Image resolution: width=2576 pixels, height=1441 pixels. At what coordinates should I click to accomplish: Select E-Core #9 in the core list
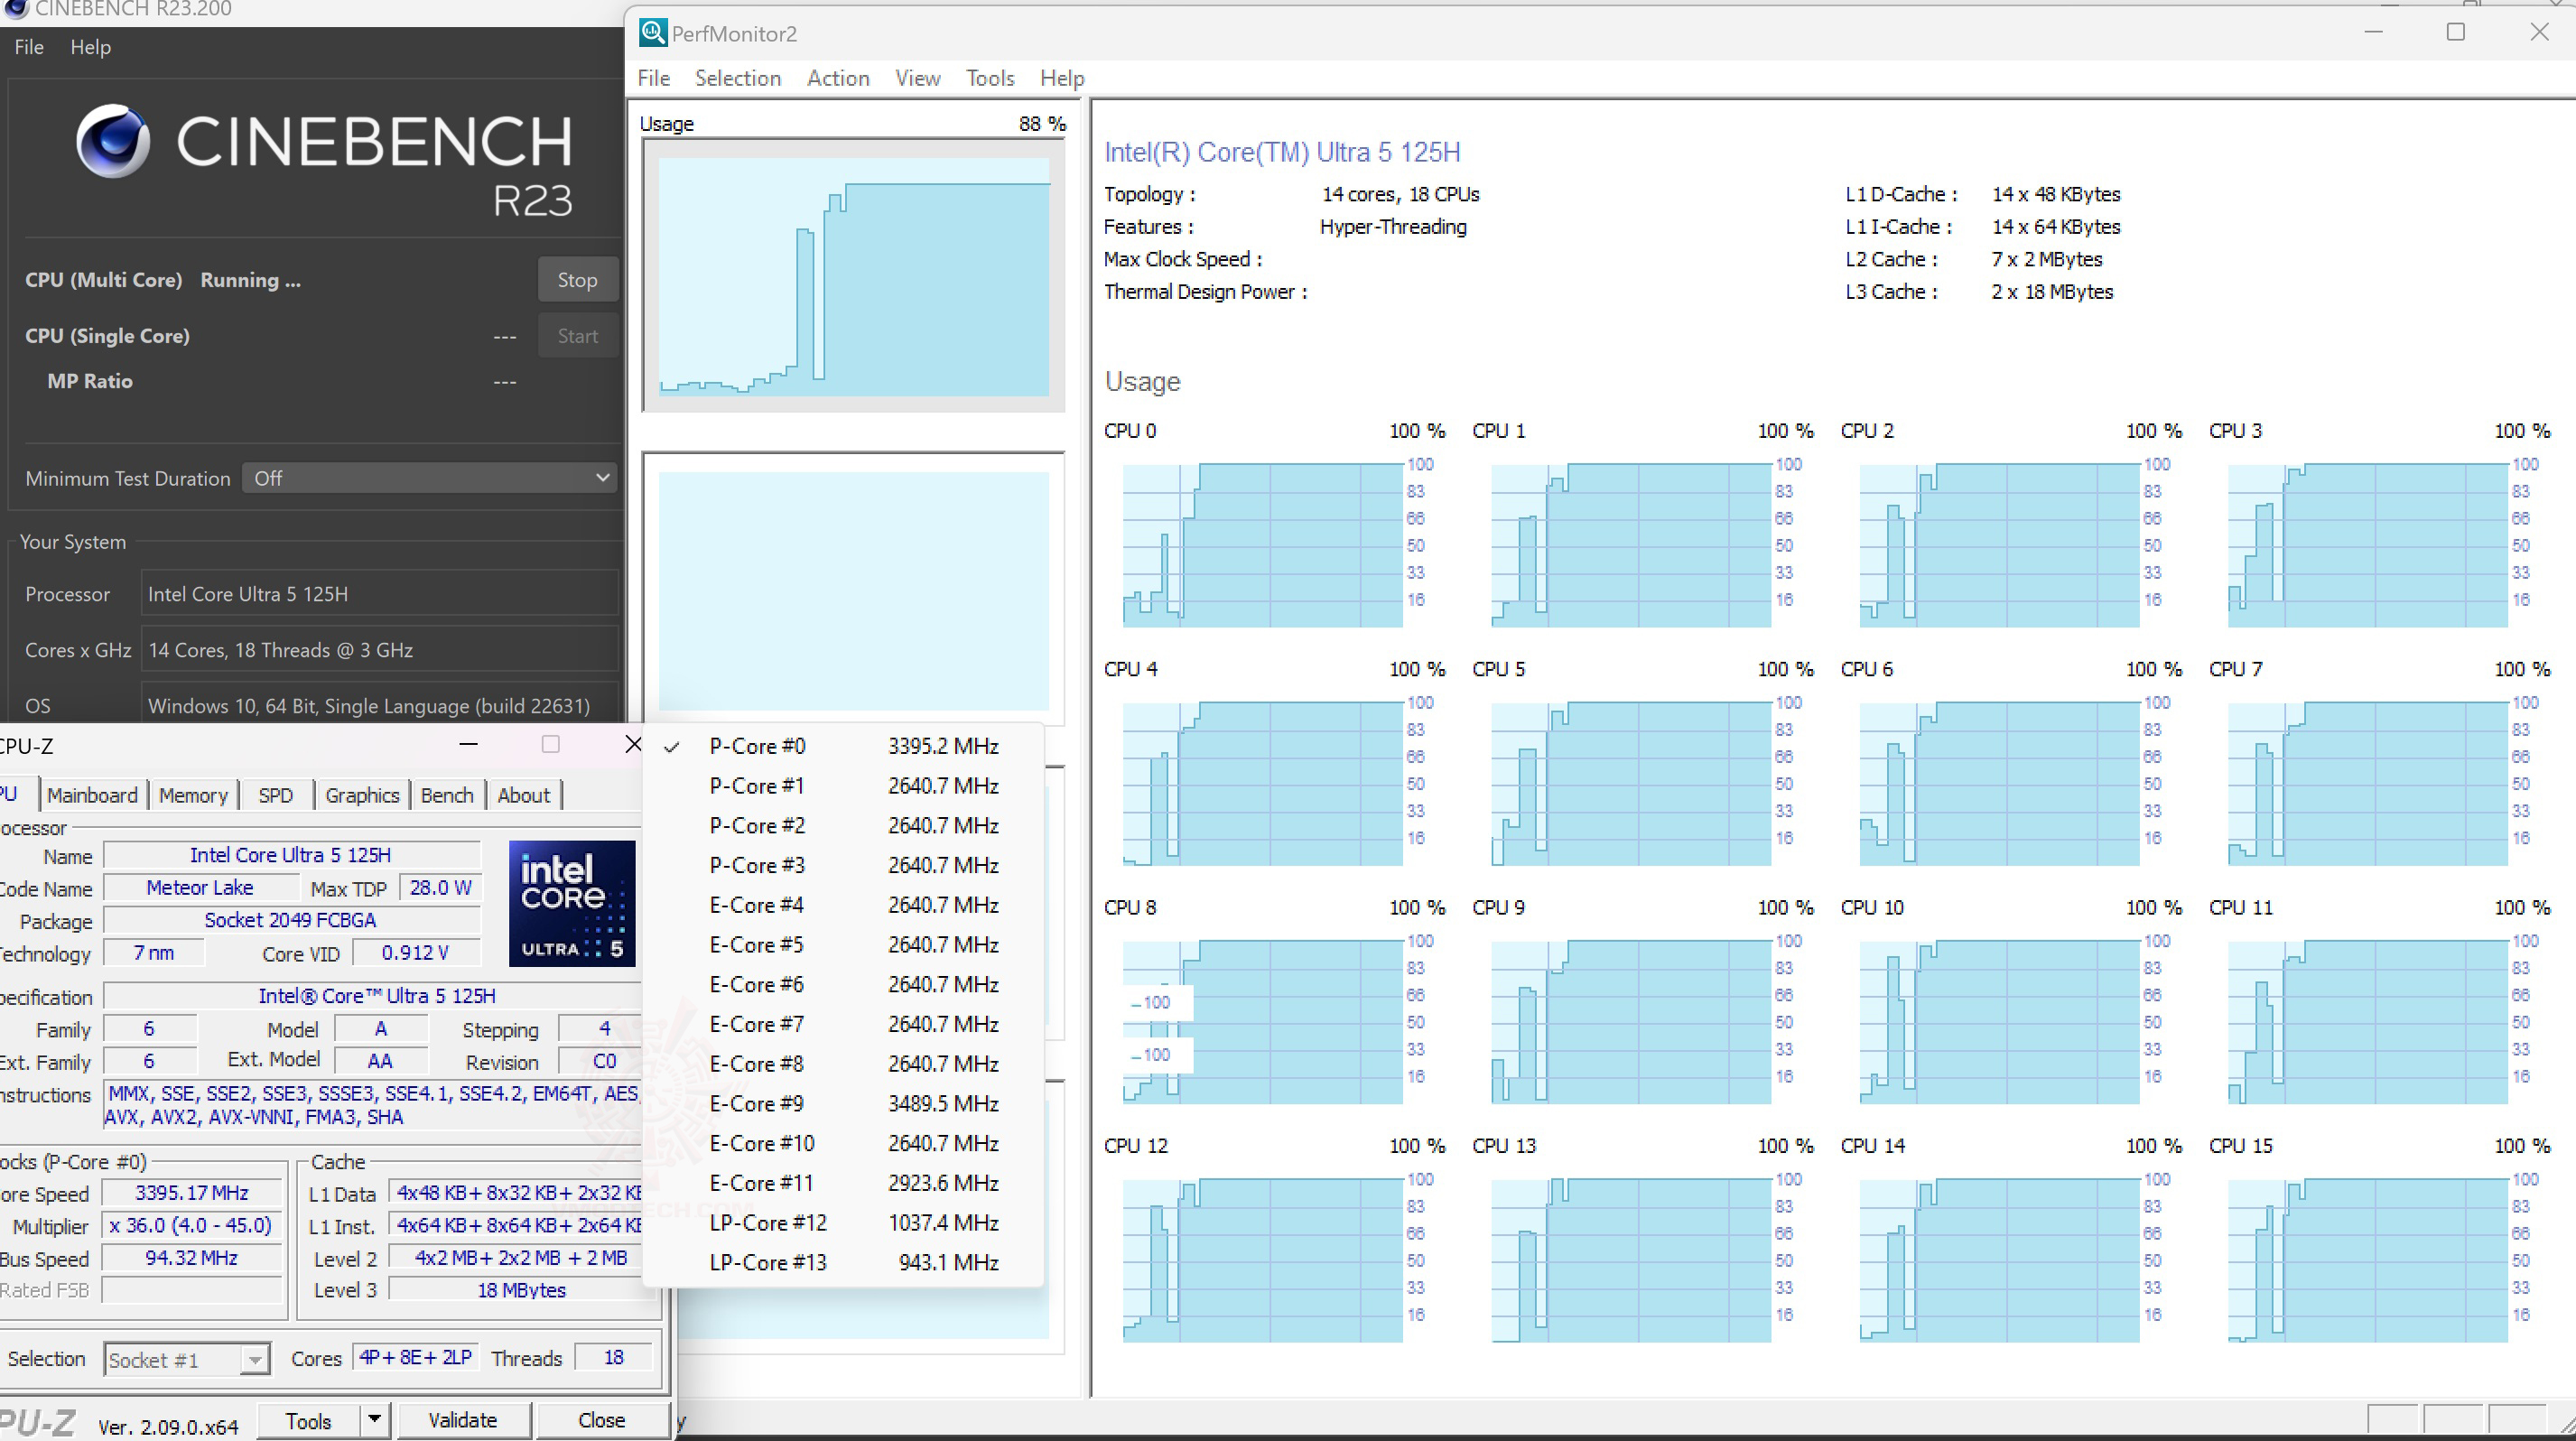pyautogui.click(x=757, y=1103)
